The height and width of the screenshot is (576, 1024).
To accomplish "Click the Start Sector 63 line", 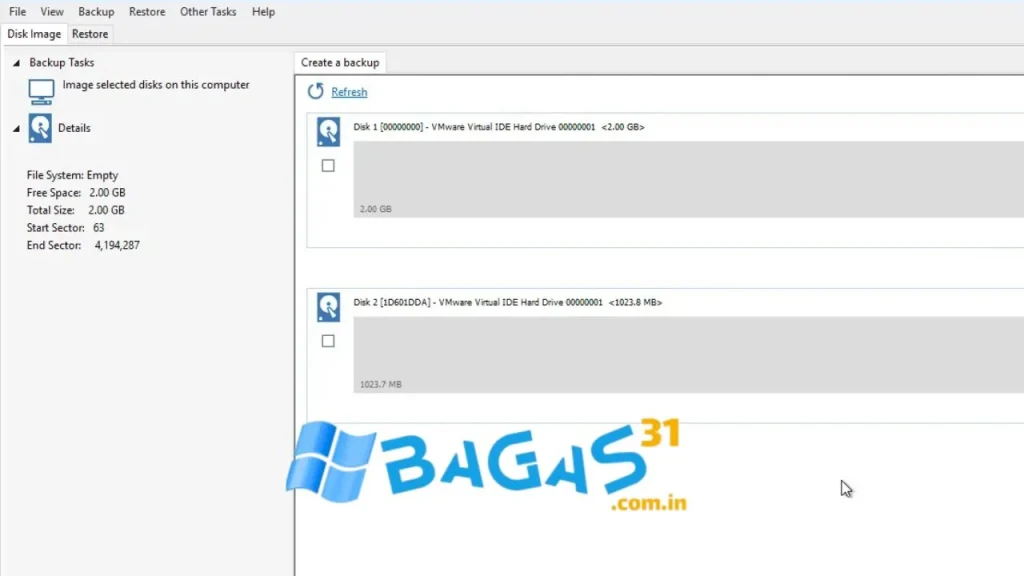I will click(65, 228).
